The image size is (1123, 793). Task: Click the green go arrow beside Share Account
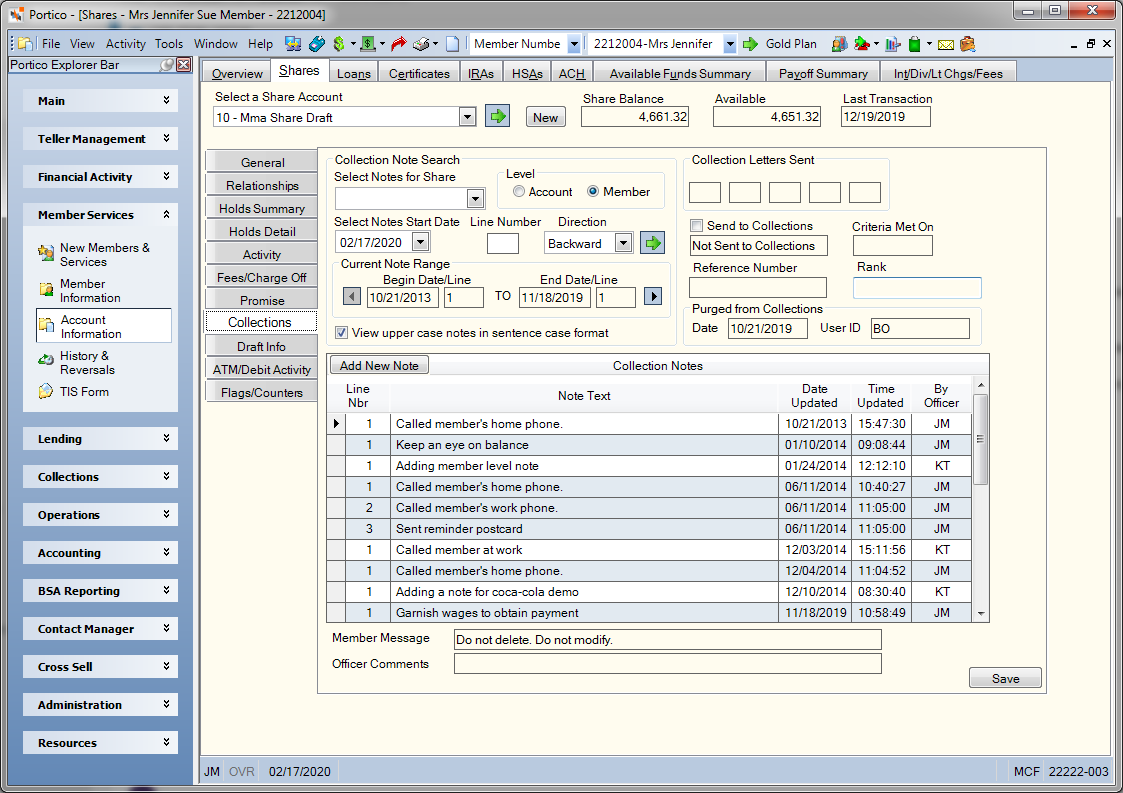497,116
